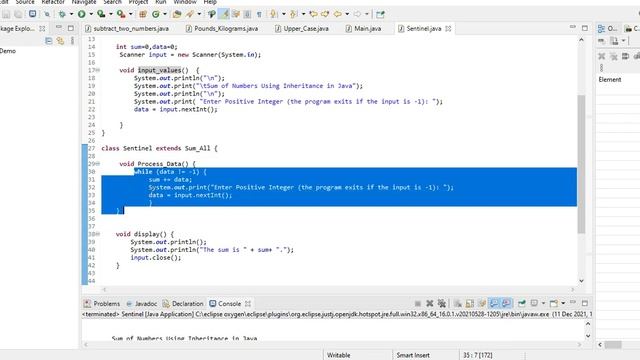Viewport: 640px width, 360px height.
Task: Open the Problems view tab
Action: click(102, 304)
